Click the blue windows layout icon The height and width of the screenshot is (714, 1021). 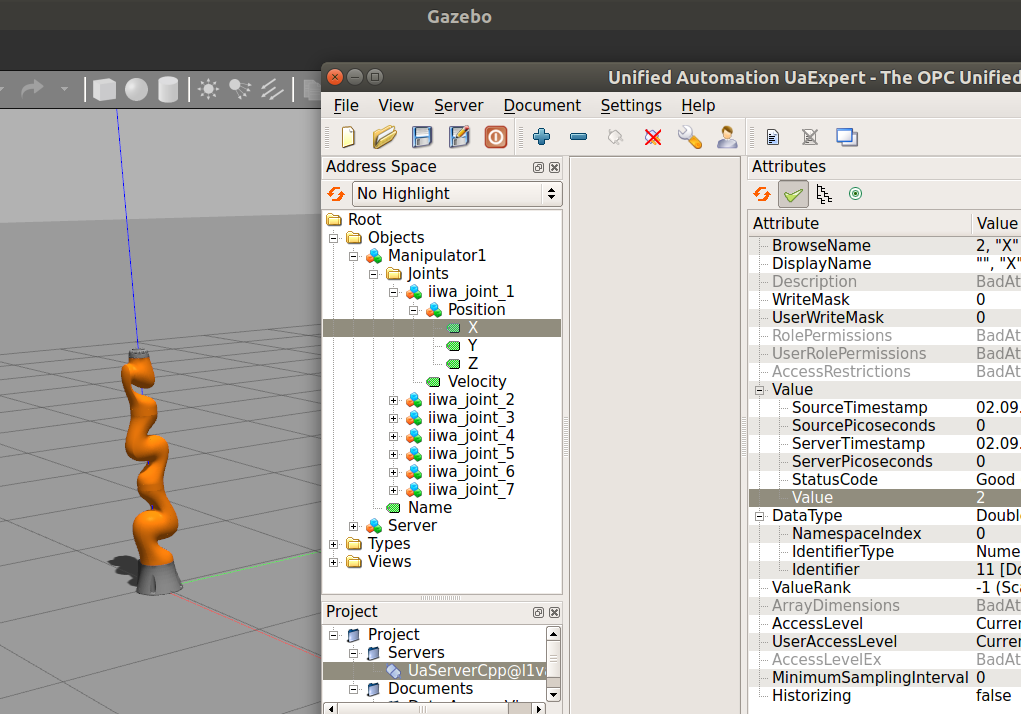[x=846, y=137]
